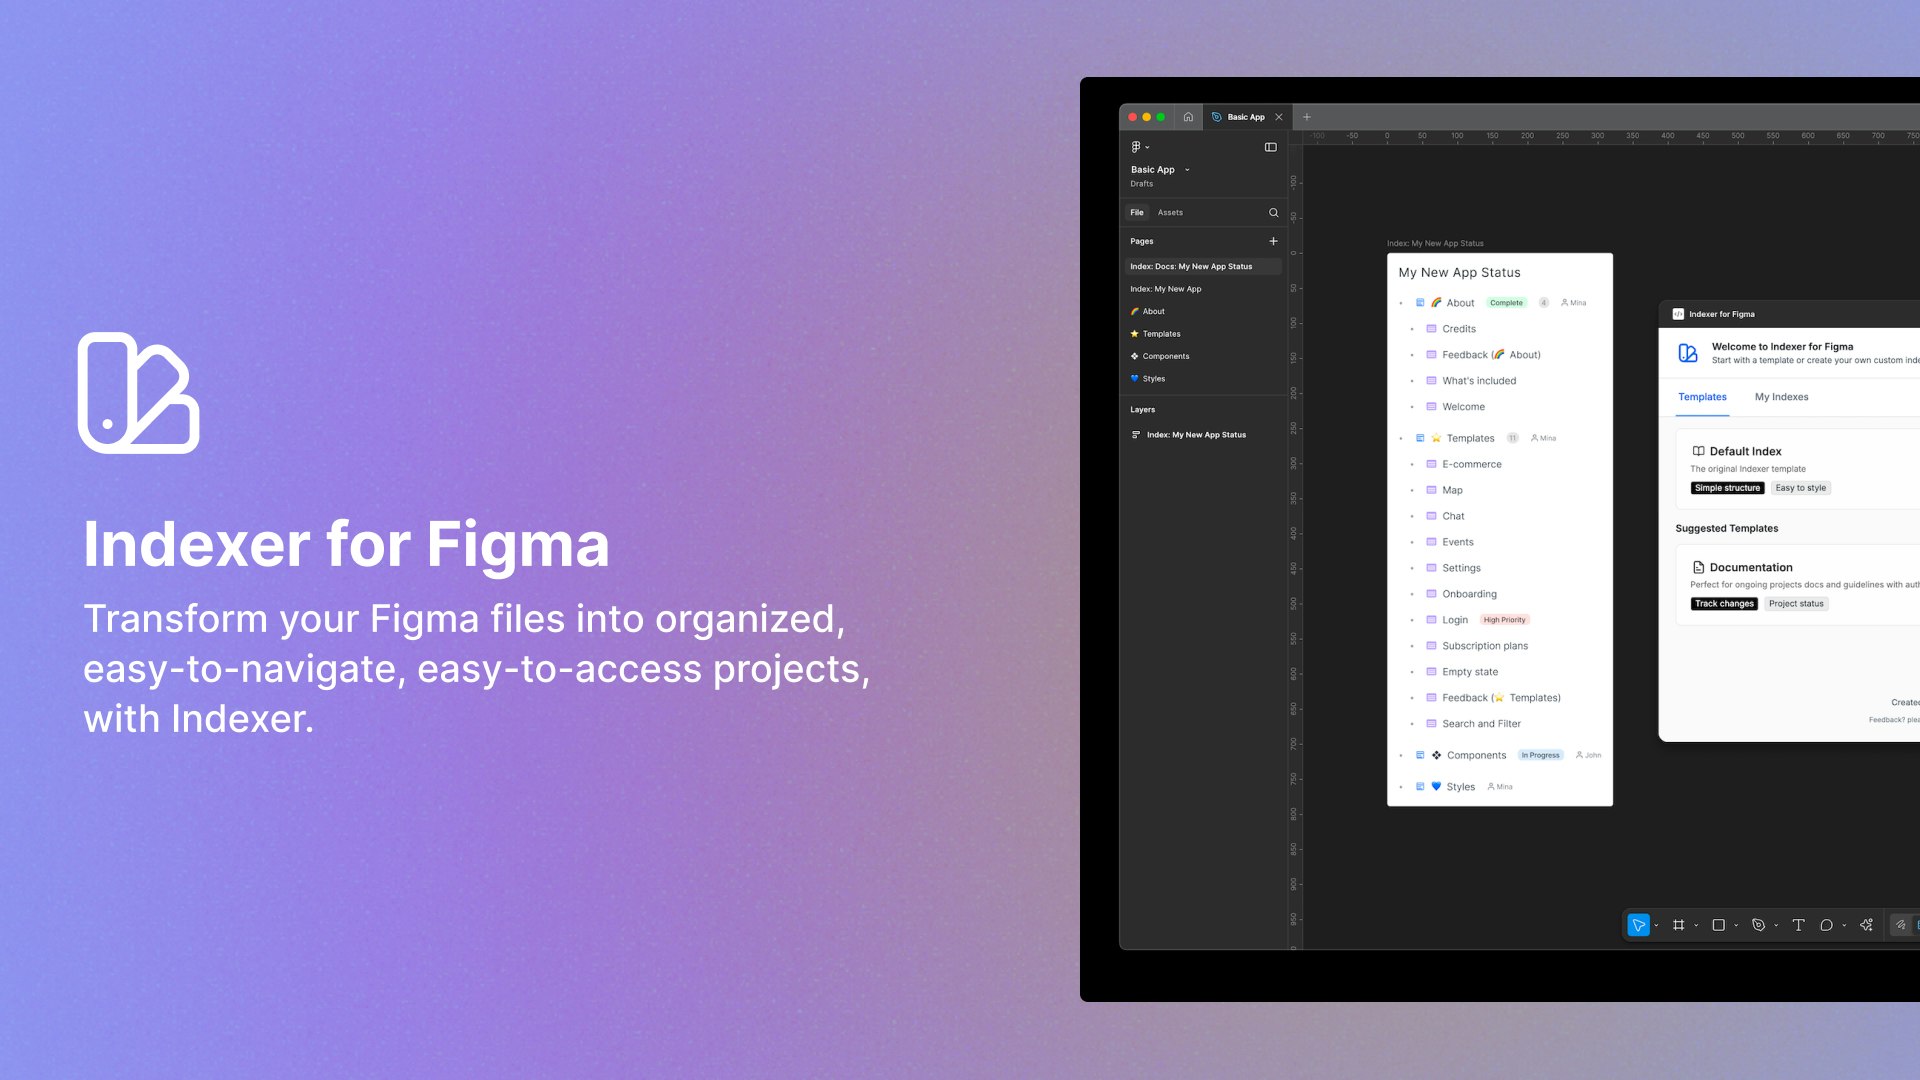The height and width of the screenshot is (1080, 1920).
Task: Select the Index: My New App page
Action: click(1167, 288)
